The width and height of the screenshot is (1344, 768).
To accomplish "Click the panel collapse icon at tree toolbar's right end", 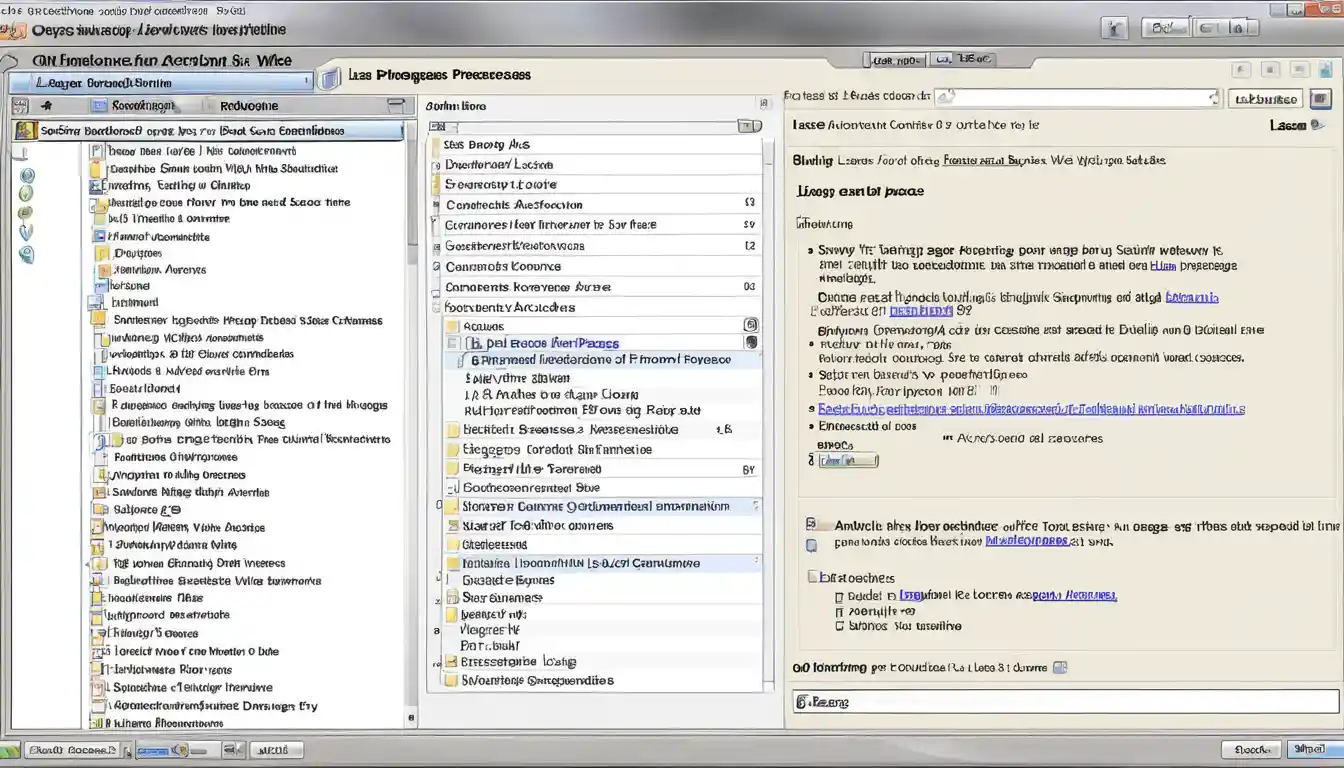I will [396, 105].
